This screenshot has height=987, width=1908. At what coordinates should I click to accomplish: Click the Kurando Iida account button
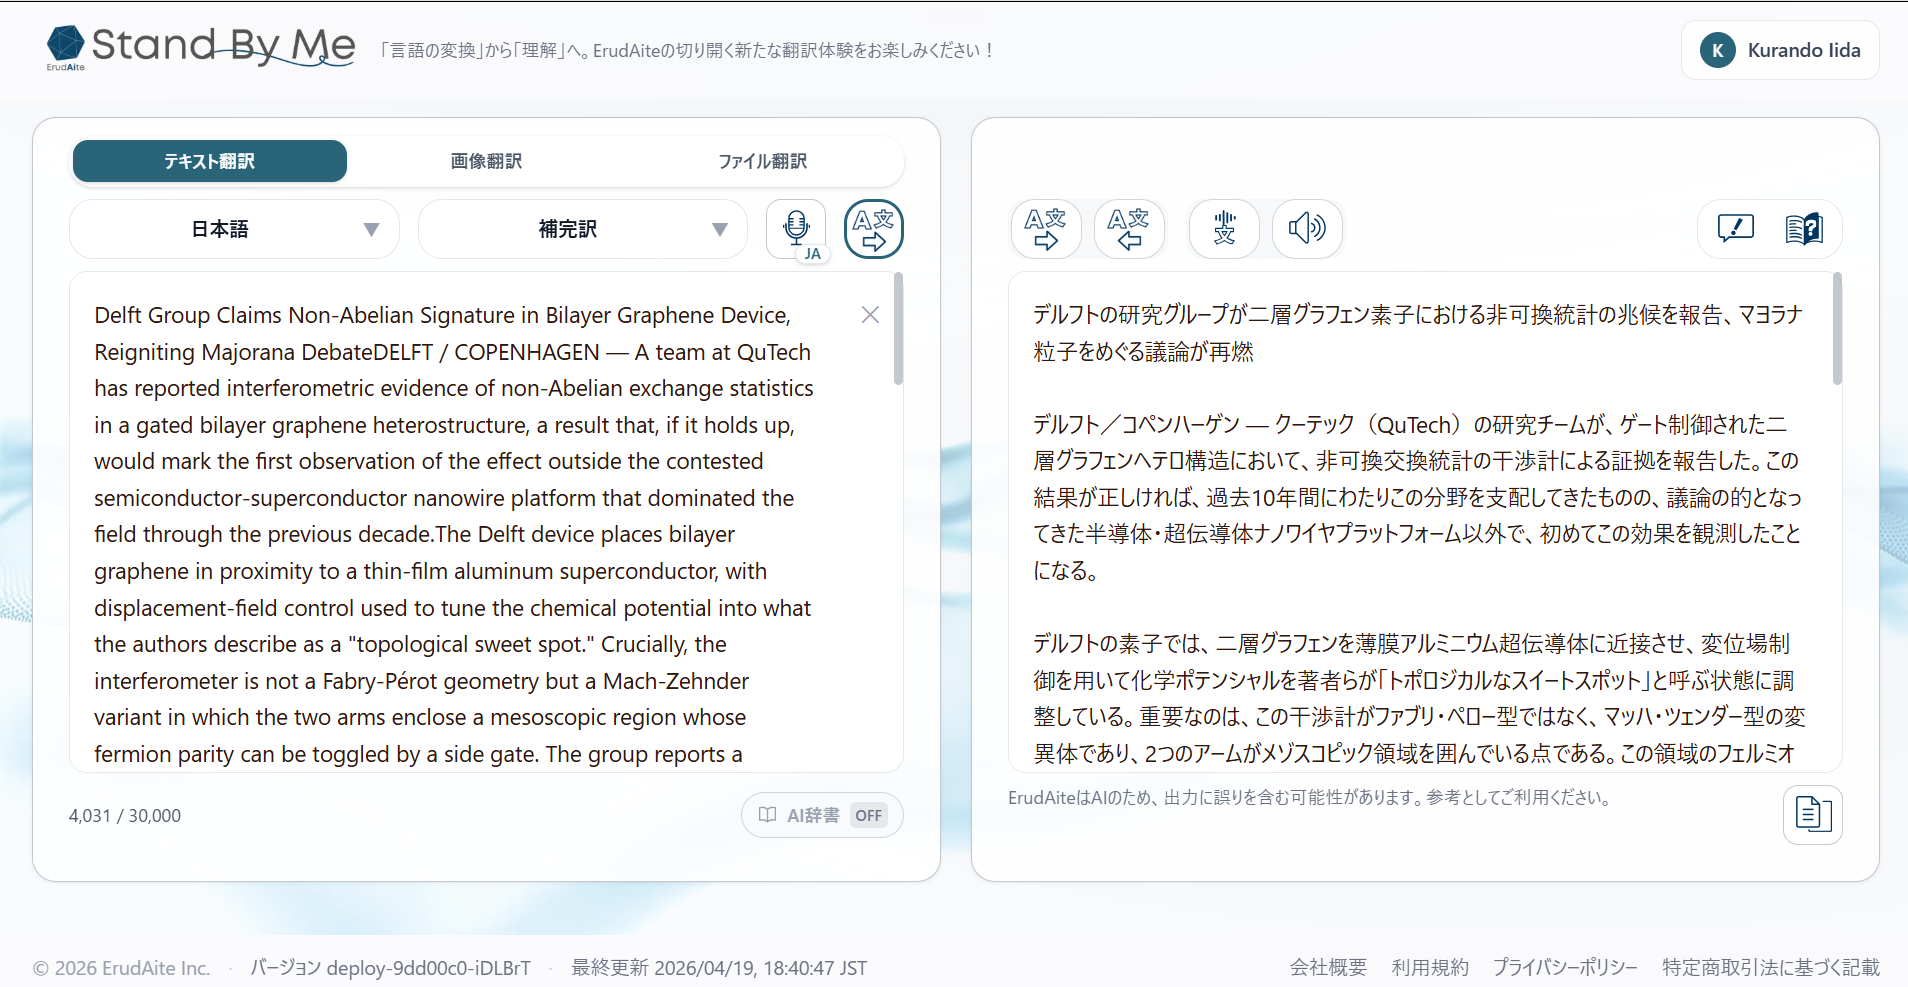1781,50
